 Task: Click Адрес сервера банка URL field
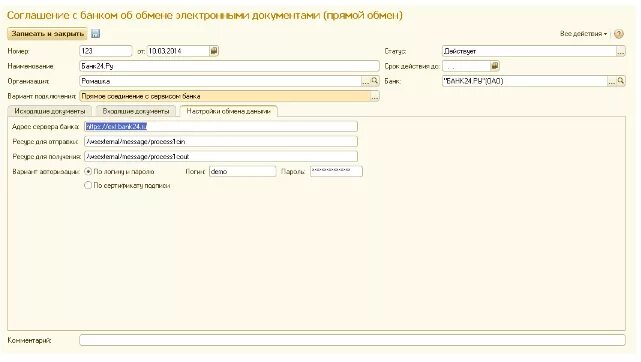221,127
